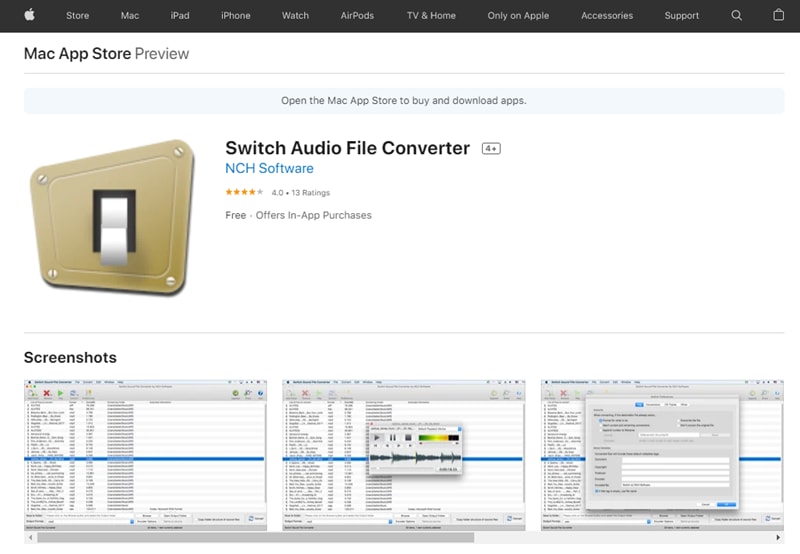Click the Screenshots section heading
800x554 pixels.
70,358
